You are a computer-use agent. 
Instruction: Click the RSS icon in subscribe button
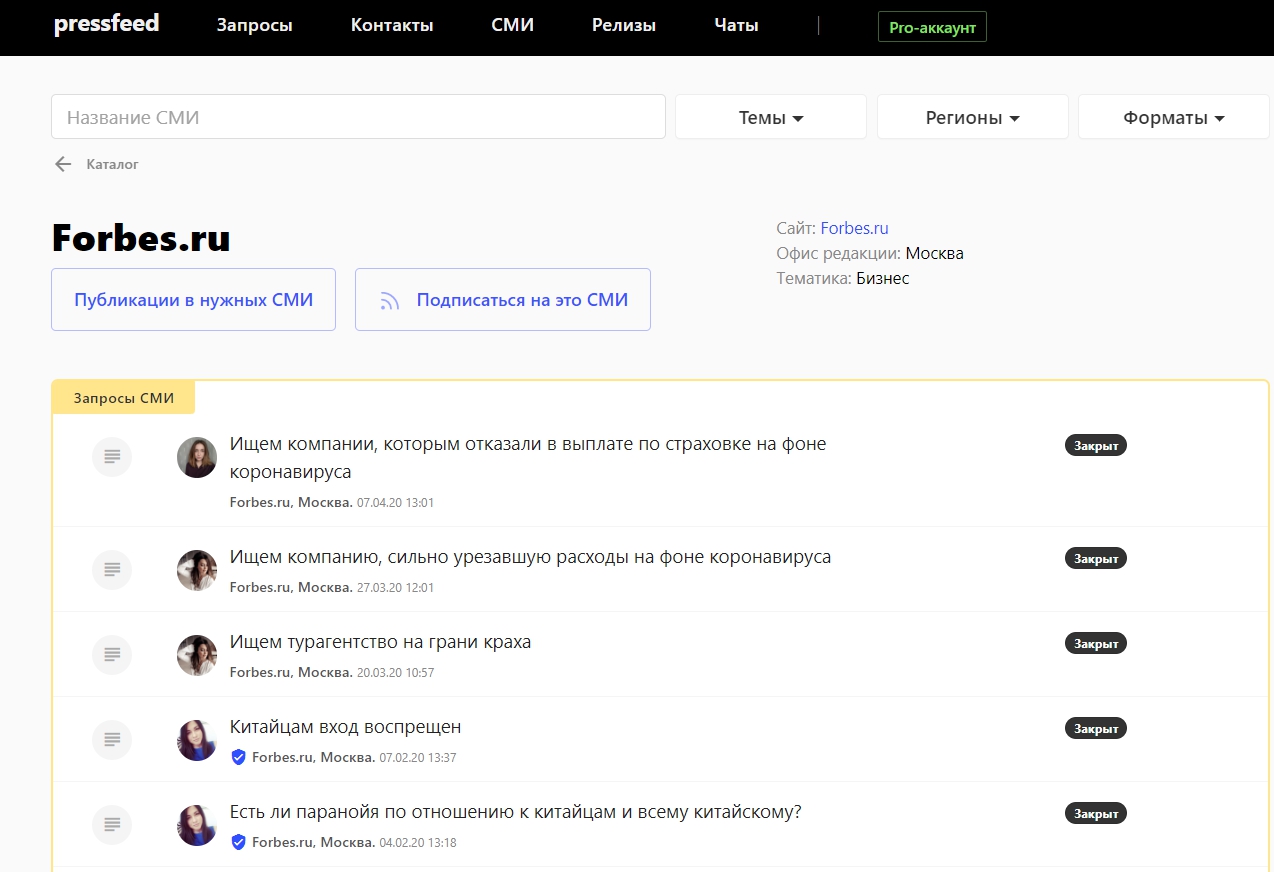coord(389,300)
